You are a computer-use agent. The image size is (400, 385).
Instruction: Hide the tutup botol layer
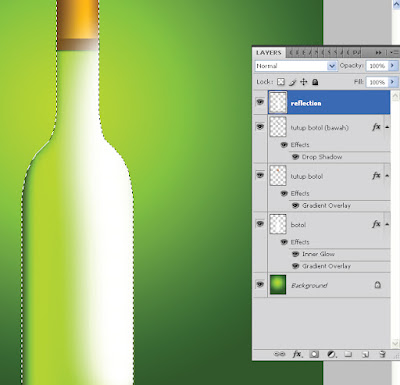pyautogui.click(x=260, y=175)
